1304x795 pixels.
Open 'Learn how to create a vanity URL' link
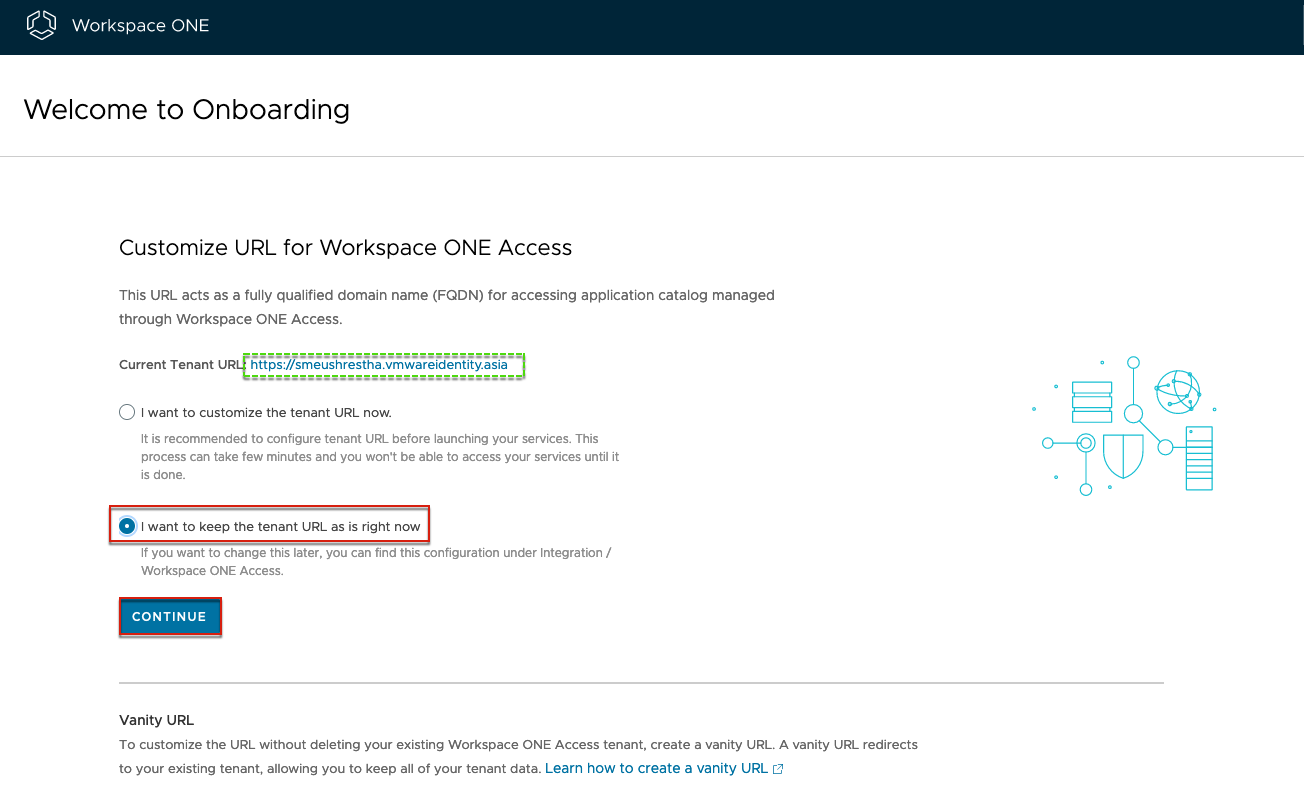656,768
